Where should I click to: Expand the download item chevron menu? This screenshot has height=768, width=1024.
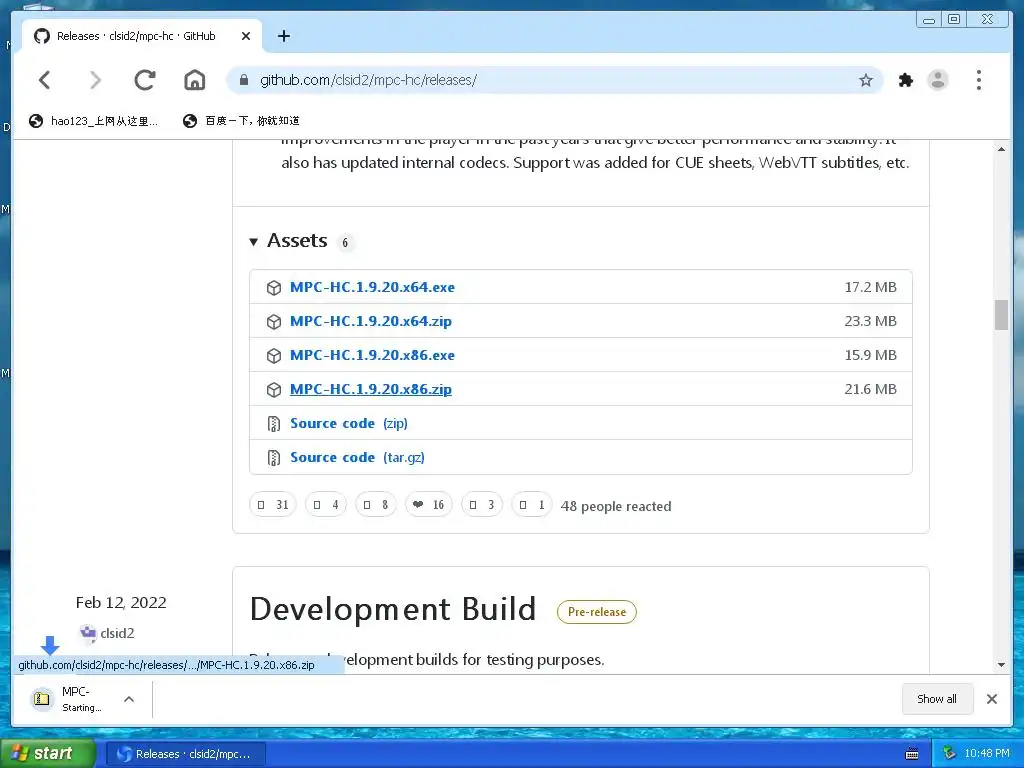point(129,699)
